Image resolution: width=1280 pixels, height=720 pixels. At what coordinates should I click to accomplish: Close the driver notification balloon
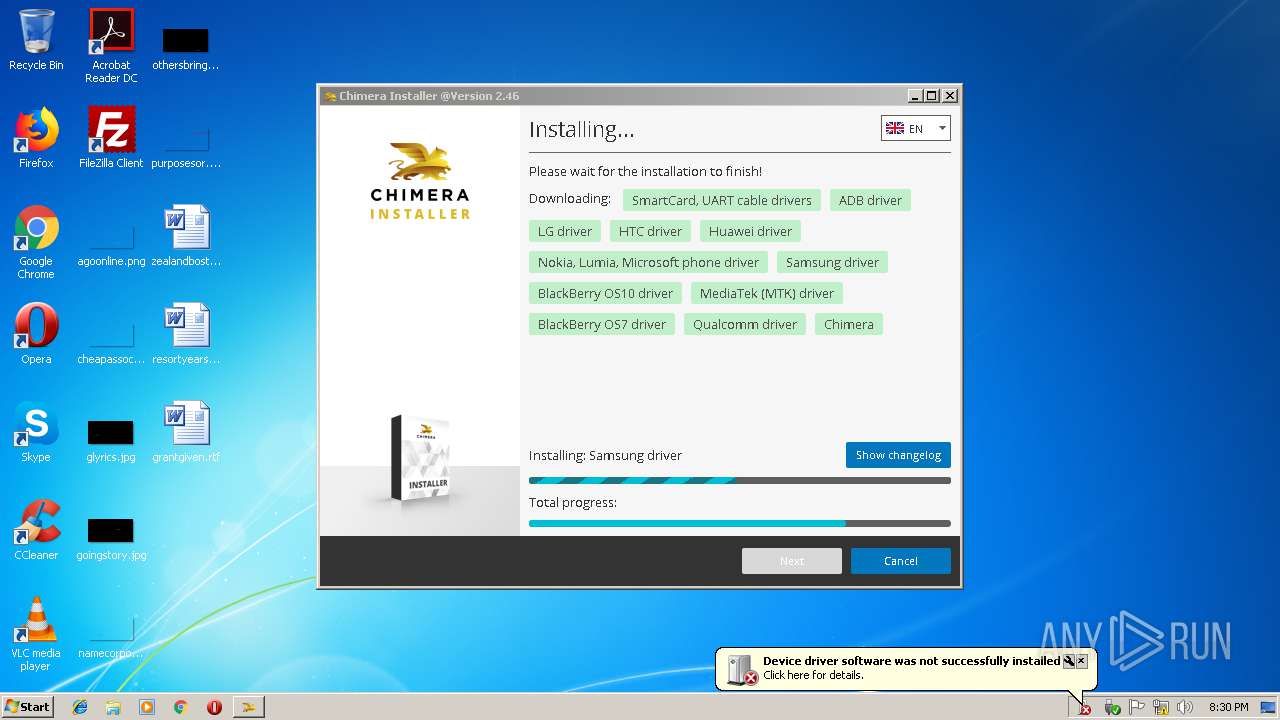point(1081,661)
